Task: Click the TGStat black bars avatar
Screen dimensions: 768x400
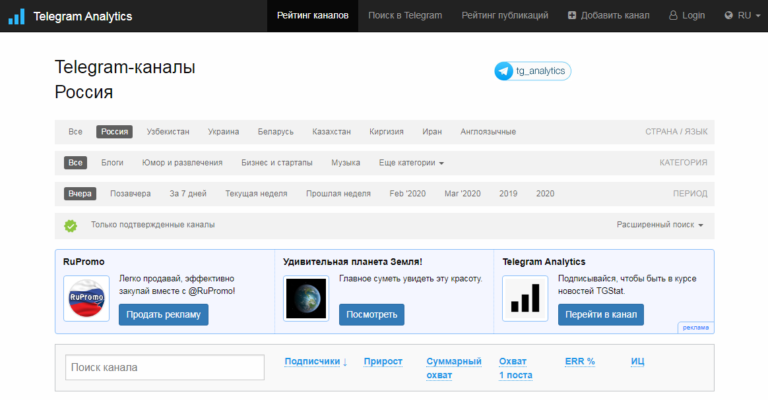Action: tap(525, 298)
